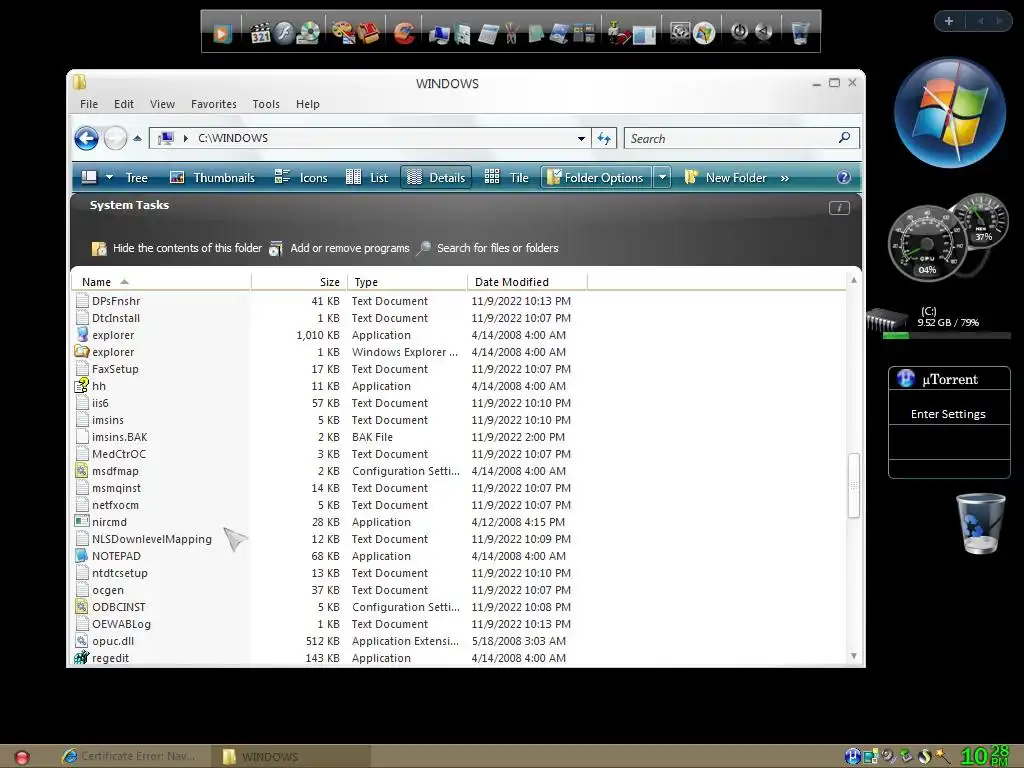This screenshot has height=768, width=1024.
Task: Open the Flash player icon in dock
Action: (284, 33)
